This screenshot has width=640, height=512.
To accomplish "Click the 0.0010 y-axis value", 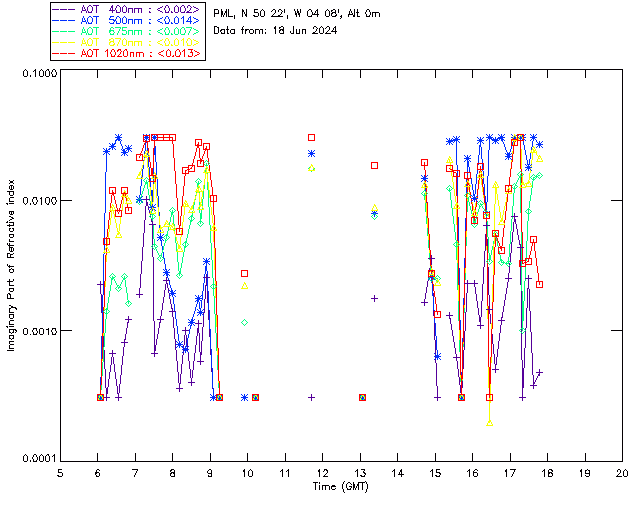I will click(39, 331).
